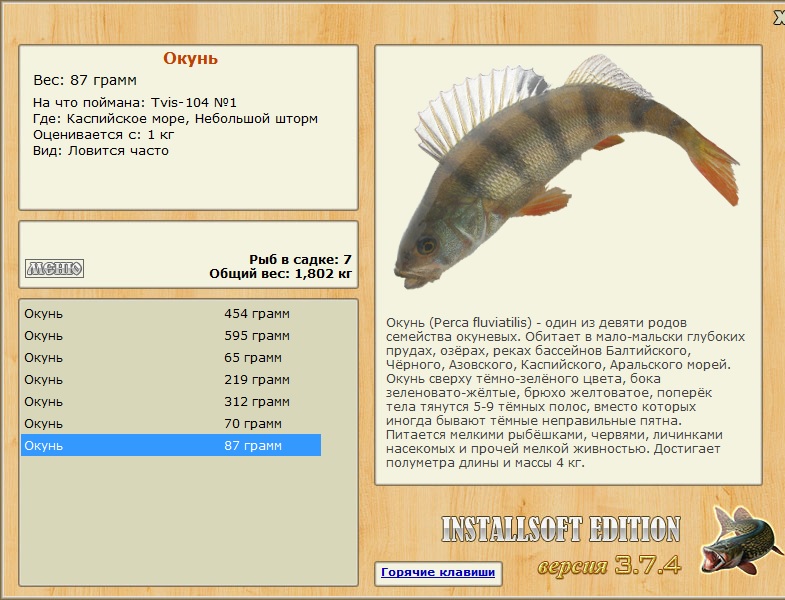The image size is (785, 600).
Task: Select the 454 грамм Окунь entry
Action: click(x=171, y=314)
